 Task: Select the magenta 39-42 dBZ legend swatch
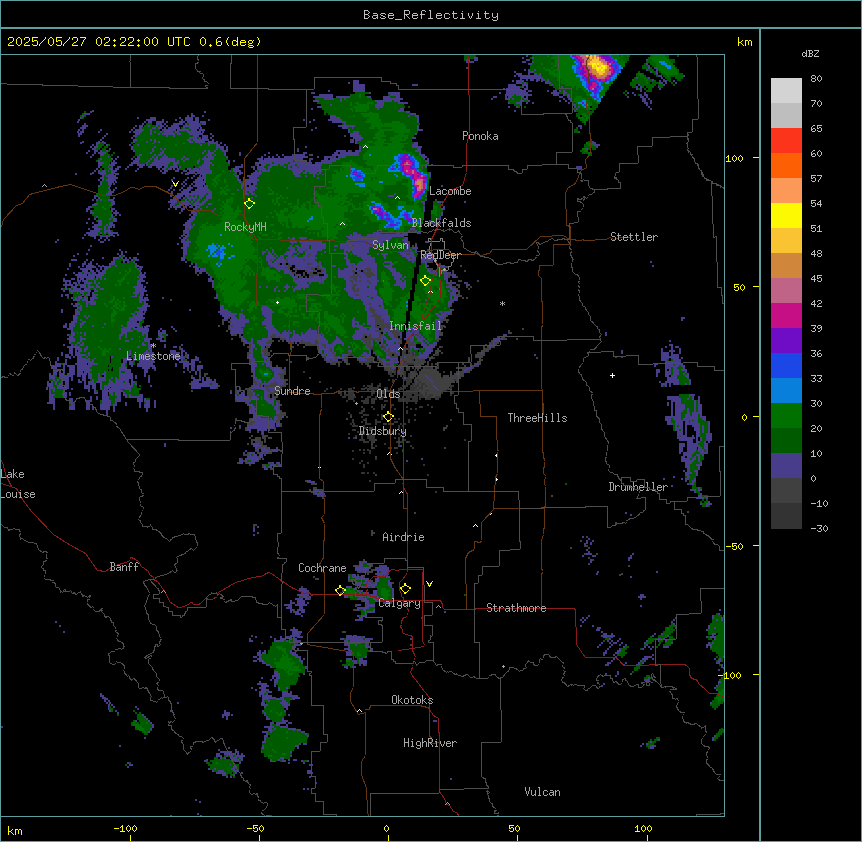786,315
